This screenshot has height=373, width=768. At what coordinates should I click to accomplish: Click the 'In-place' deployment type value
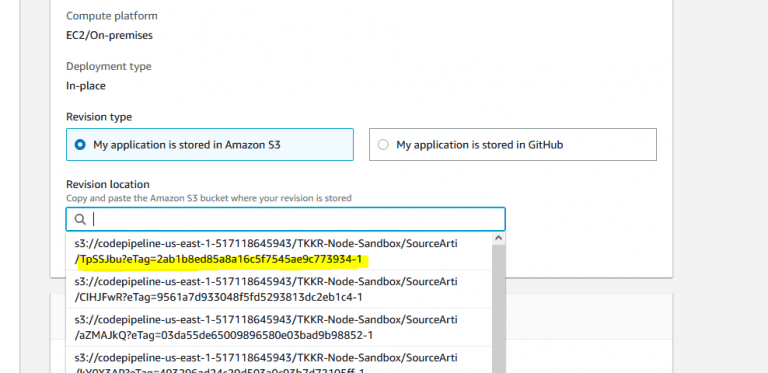coord(86,86)
